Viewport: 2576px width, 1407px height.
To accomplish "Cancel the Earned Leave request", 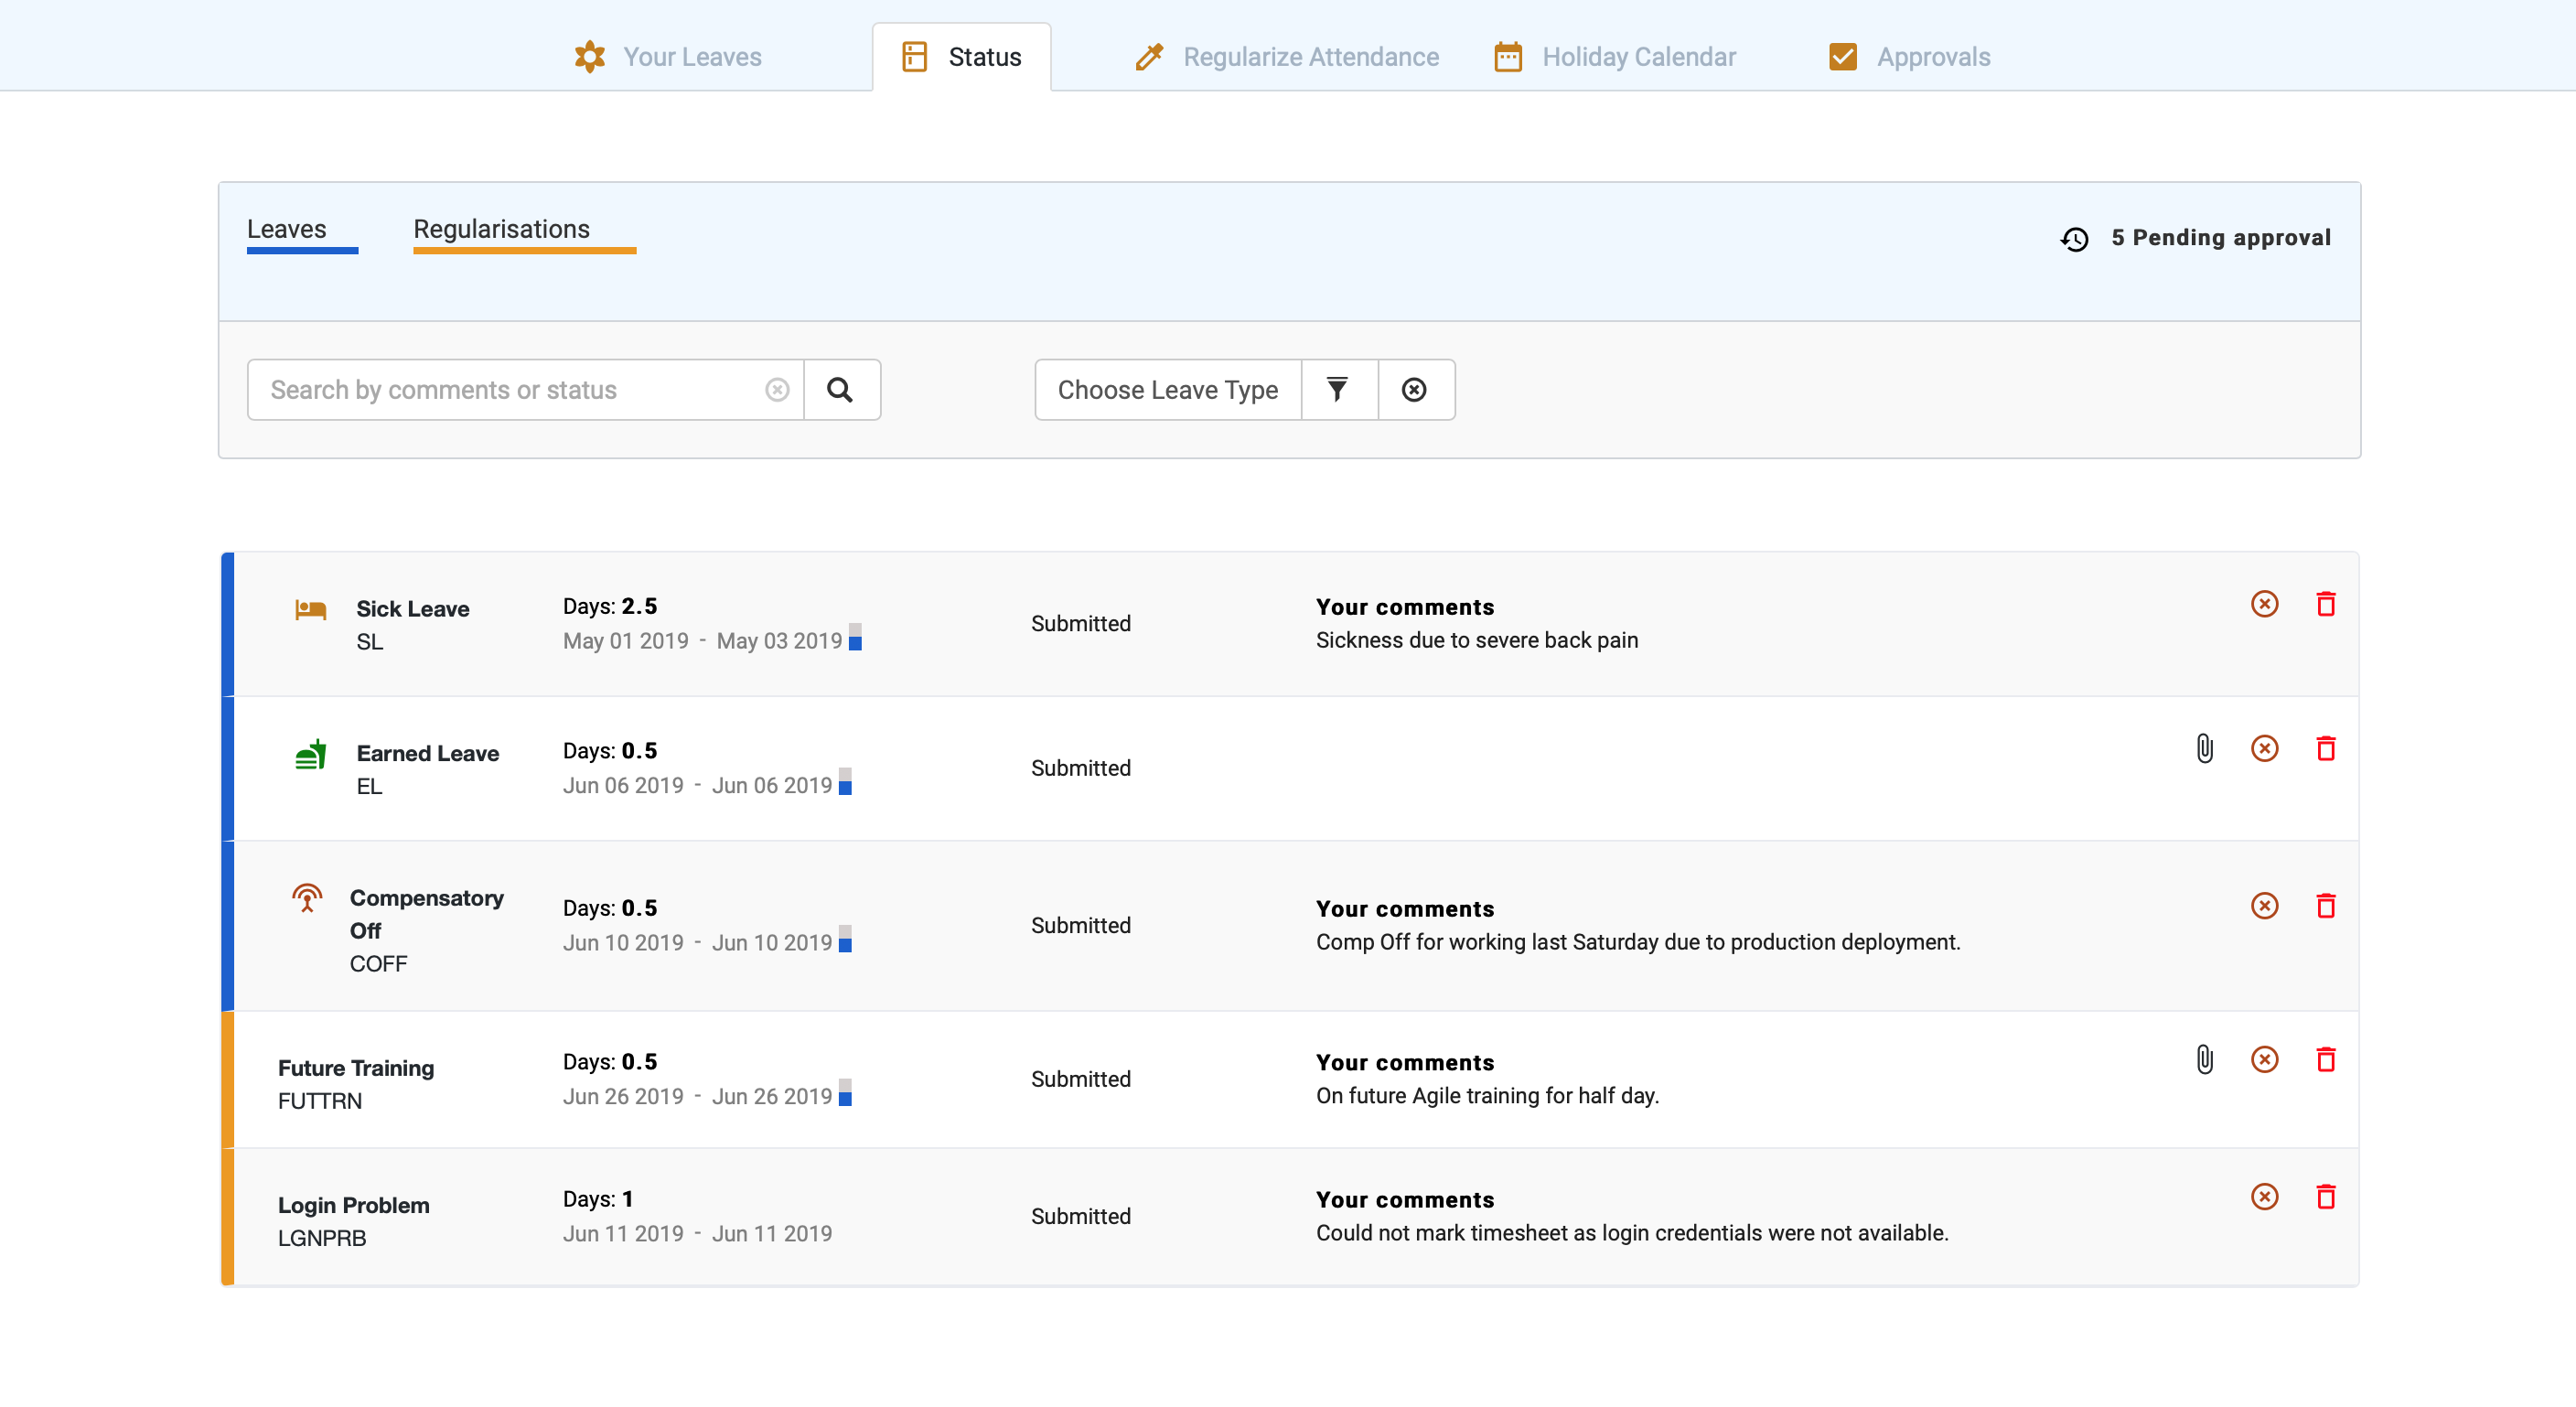I will click(x=2265, y=749).
